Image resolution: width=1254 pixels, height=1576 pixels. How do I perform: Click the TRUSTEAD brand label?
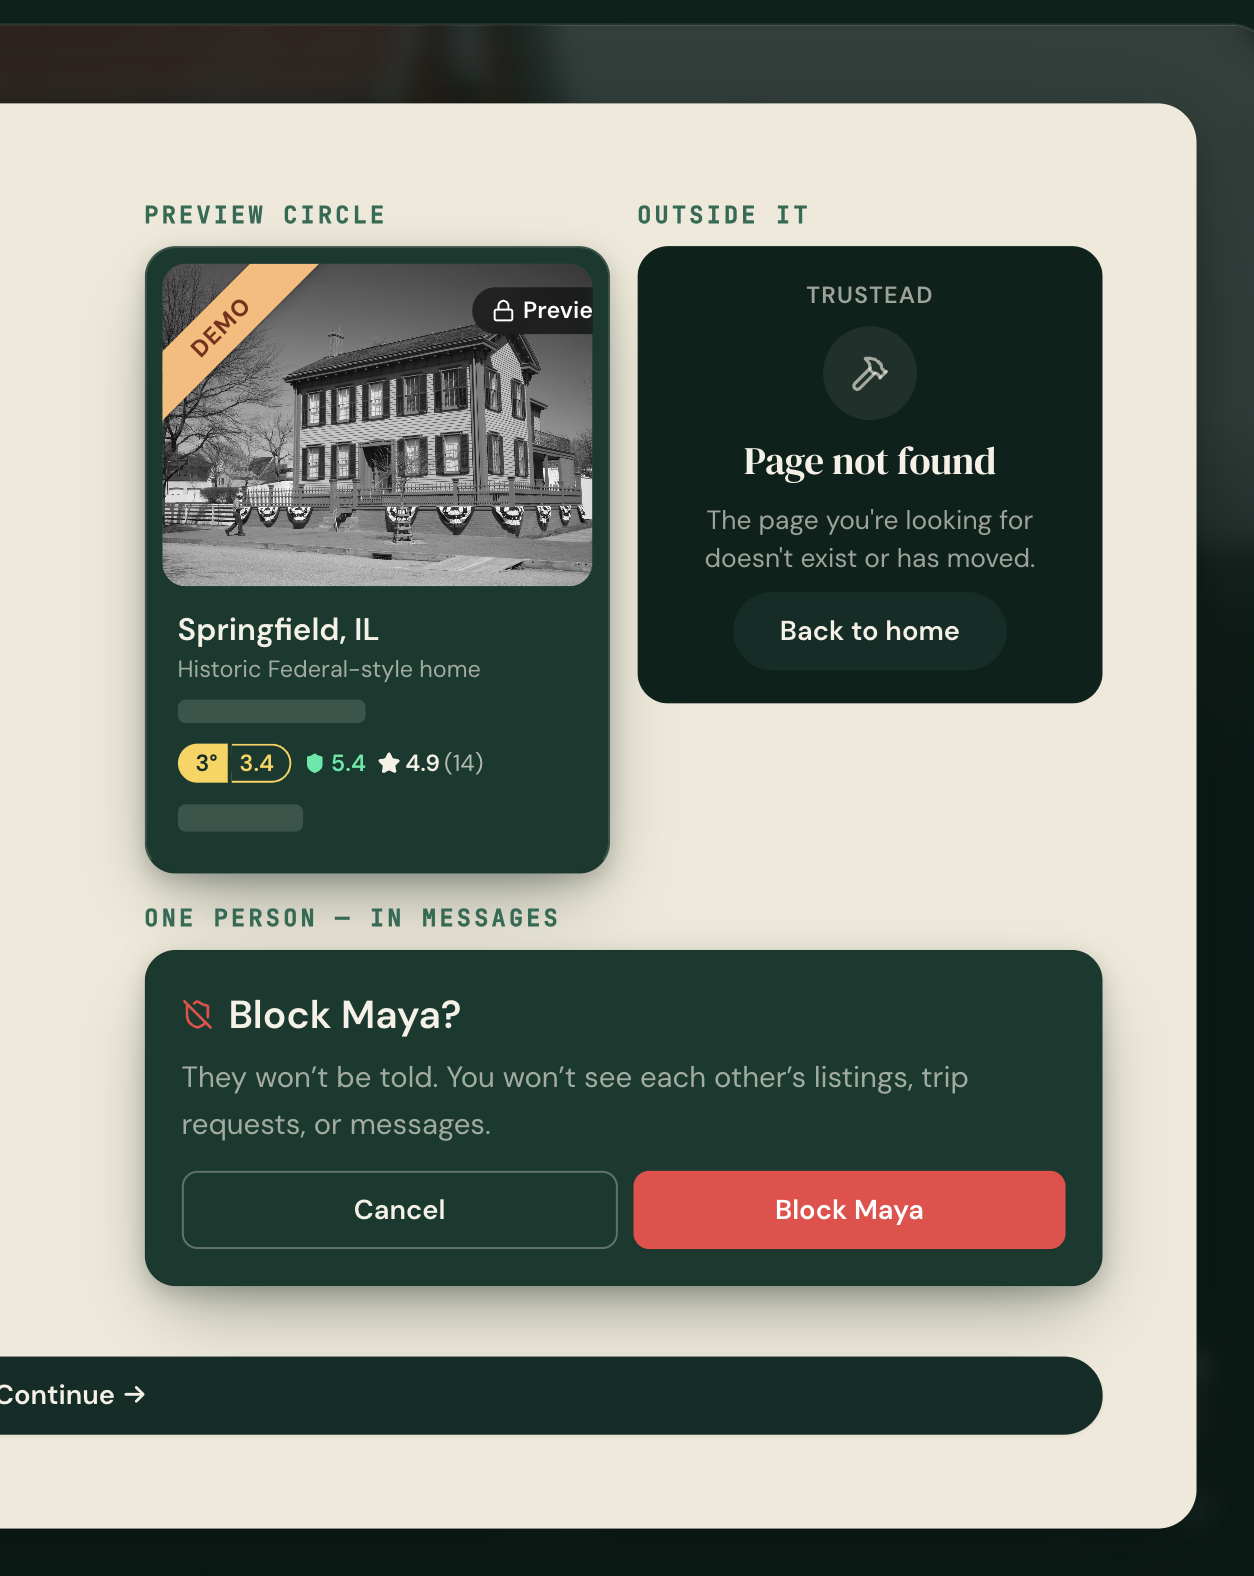point(869,295)
